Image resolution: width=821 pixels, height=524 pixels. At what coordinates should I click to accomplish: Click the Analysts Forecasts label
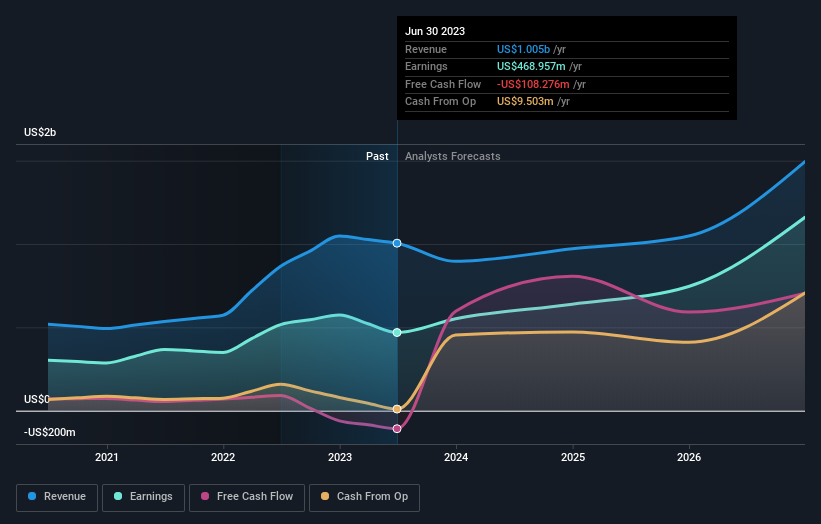point(452,156)
